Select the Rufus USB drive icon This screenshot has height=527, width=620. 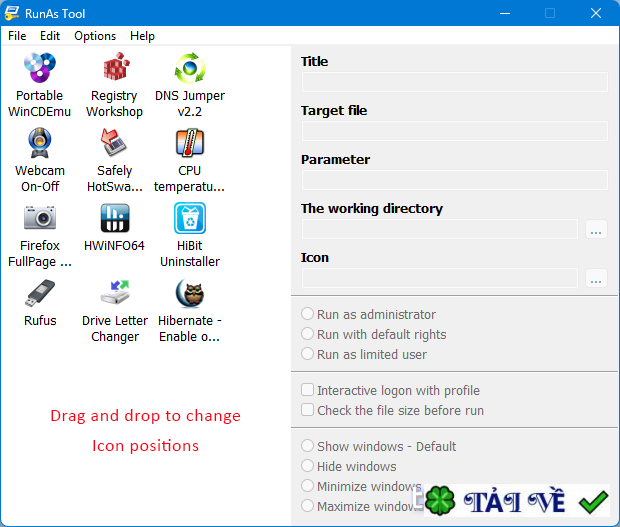click(40, 293)
